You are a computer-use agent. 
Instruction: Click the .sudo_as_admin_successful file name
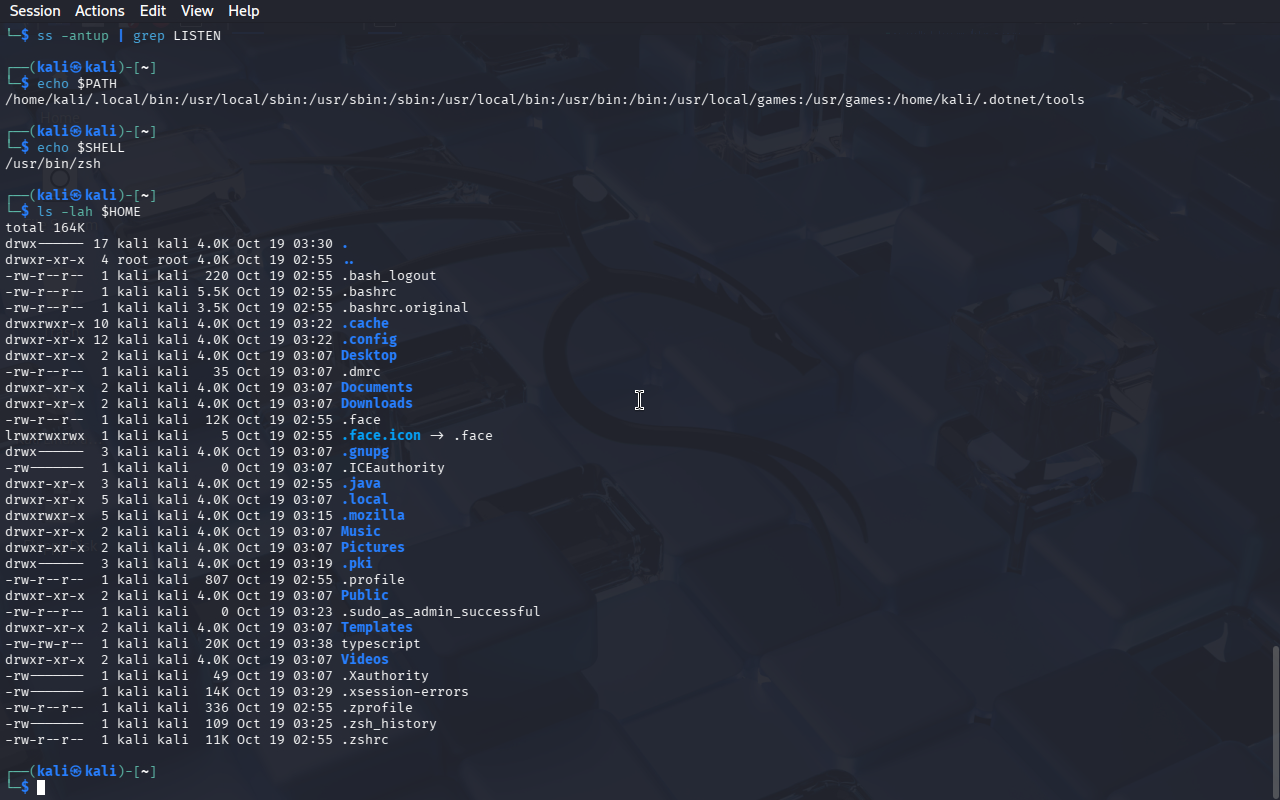pyautogui.click(x=440, y=612)
